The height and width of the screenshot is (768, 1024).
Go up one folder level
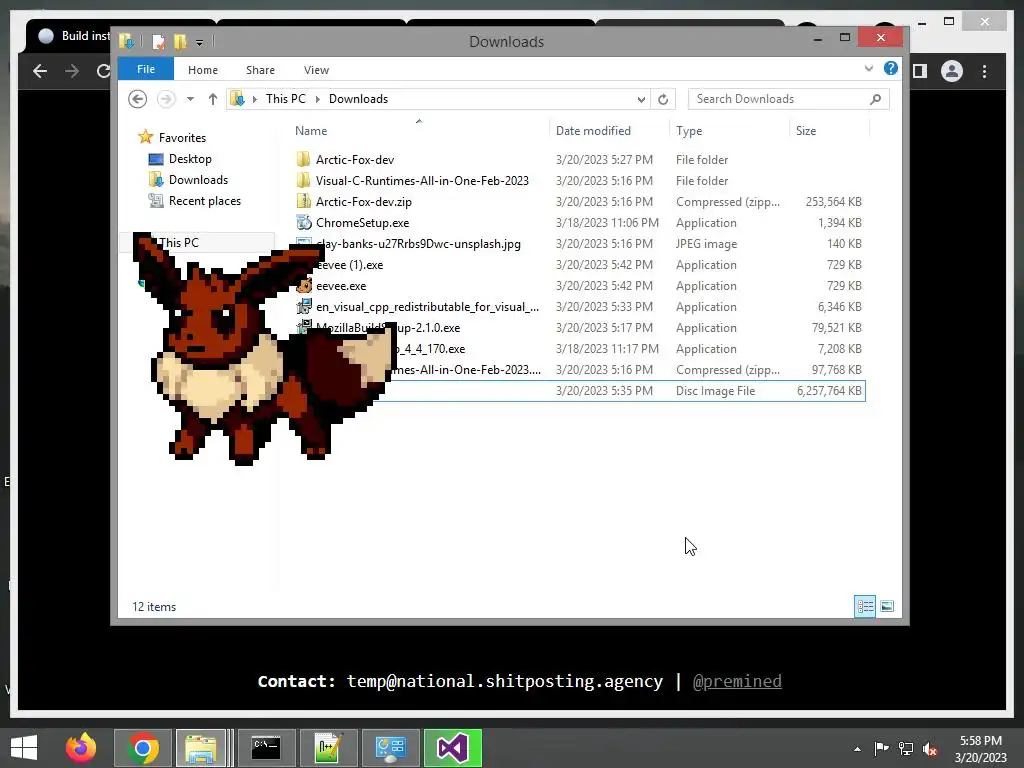(x=213, y=99)
